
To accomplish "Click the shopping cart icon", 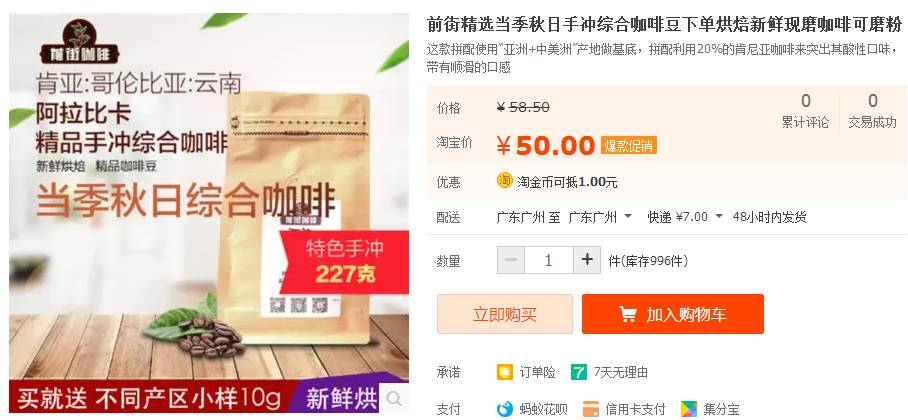I will 627,315.
